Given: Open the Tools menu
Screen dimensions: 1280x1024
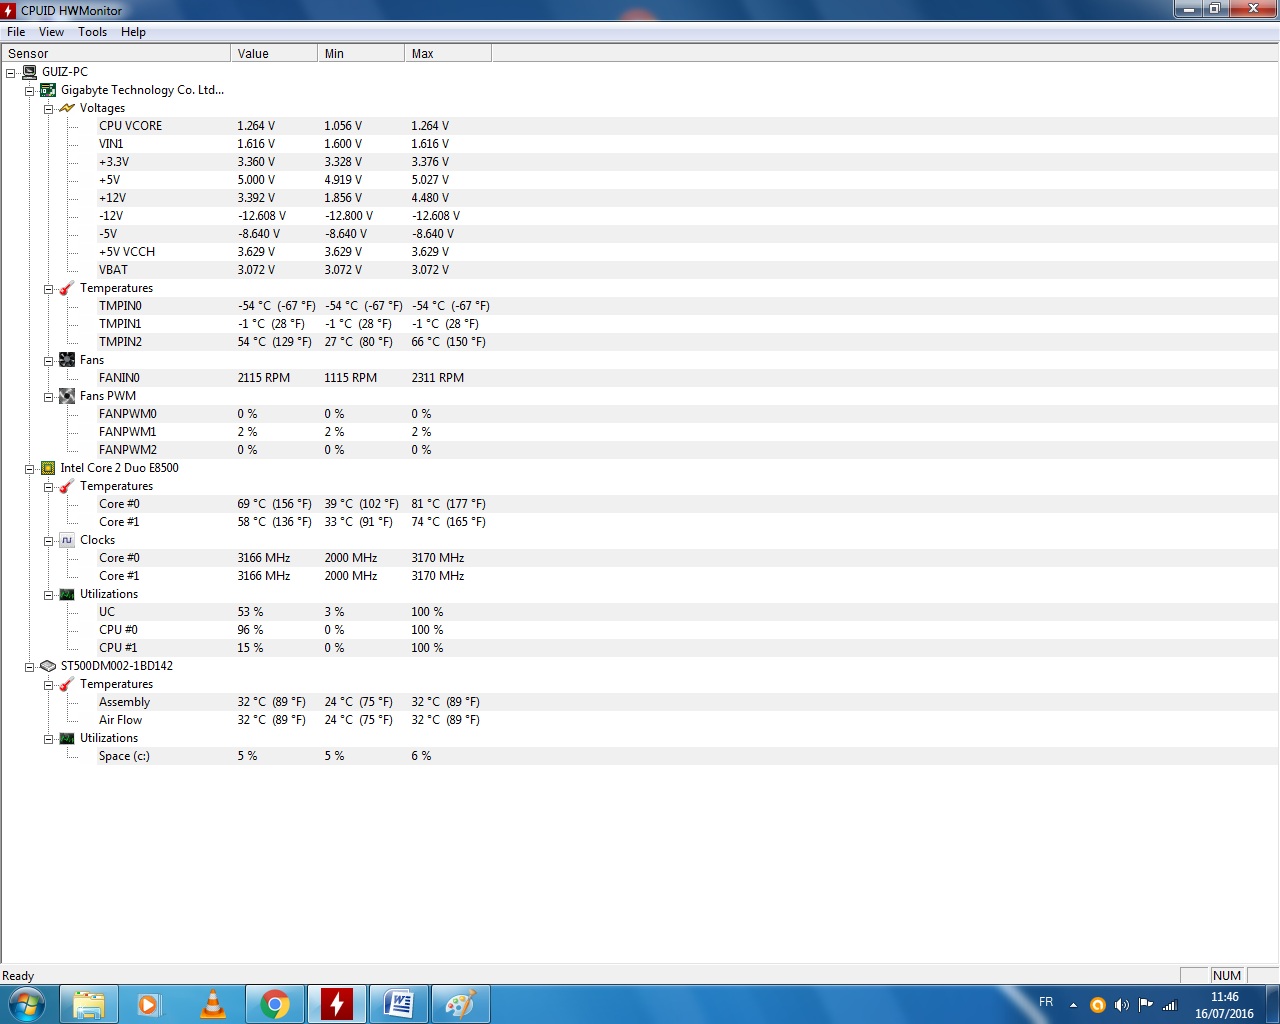Looking at the screenshot, I should click(93, 32).
